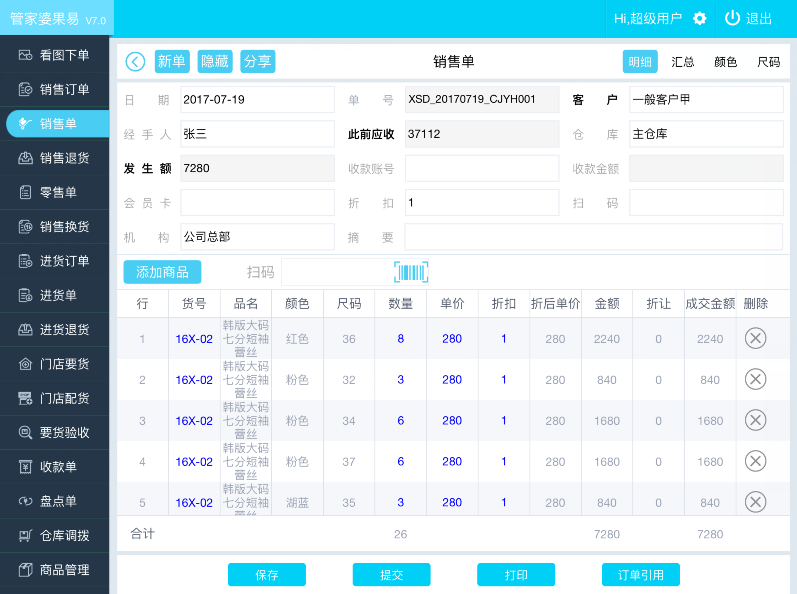
Task: Click the 收款金额 field
Action: pyautogui.click(x=706, y=168)
